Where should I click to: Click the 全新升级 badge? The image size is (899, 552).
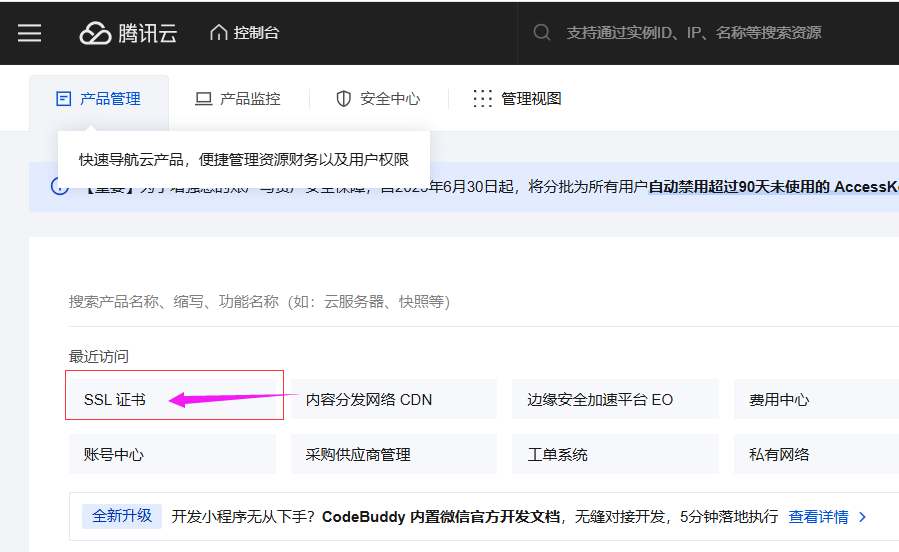pyautogui.click(x=122, y=516)
